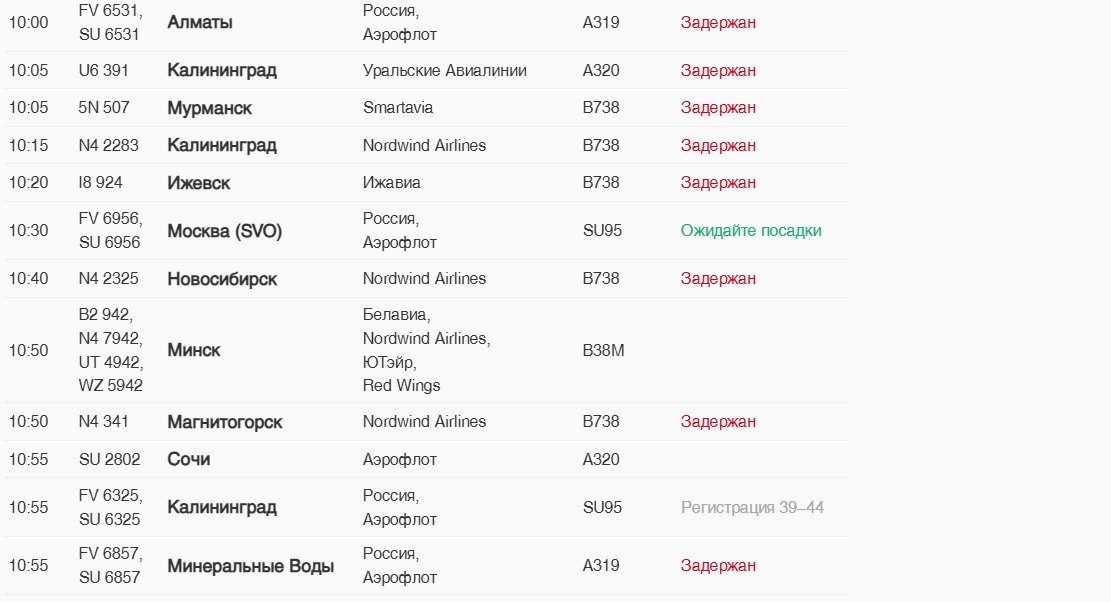
Task: Click flight number 5N 507
Action: point(104,108)
